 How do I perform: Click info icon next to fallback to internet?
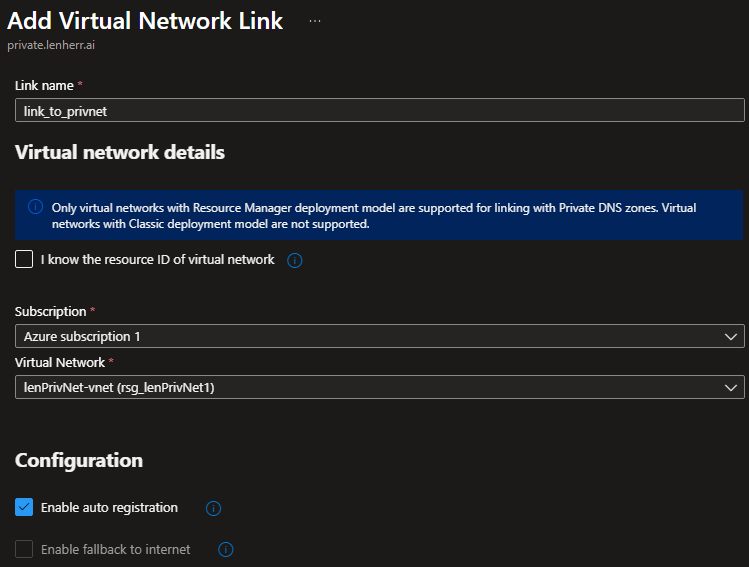click(x=226, y=549)
